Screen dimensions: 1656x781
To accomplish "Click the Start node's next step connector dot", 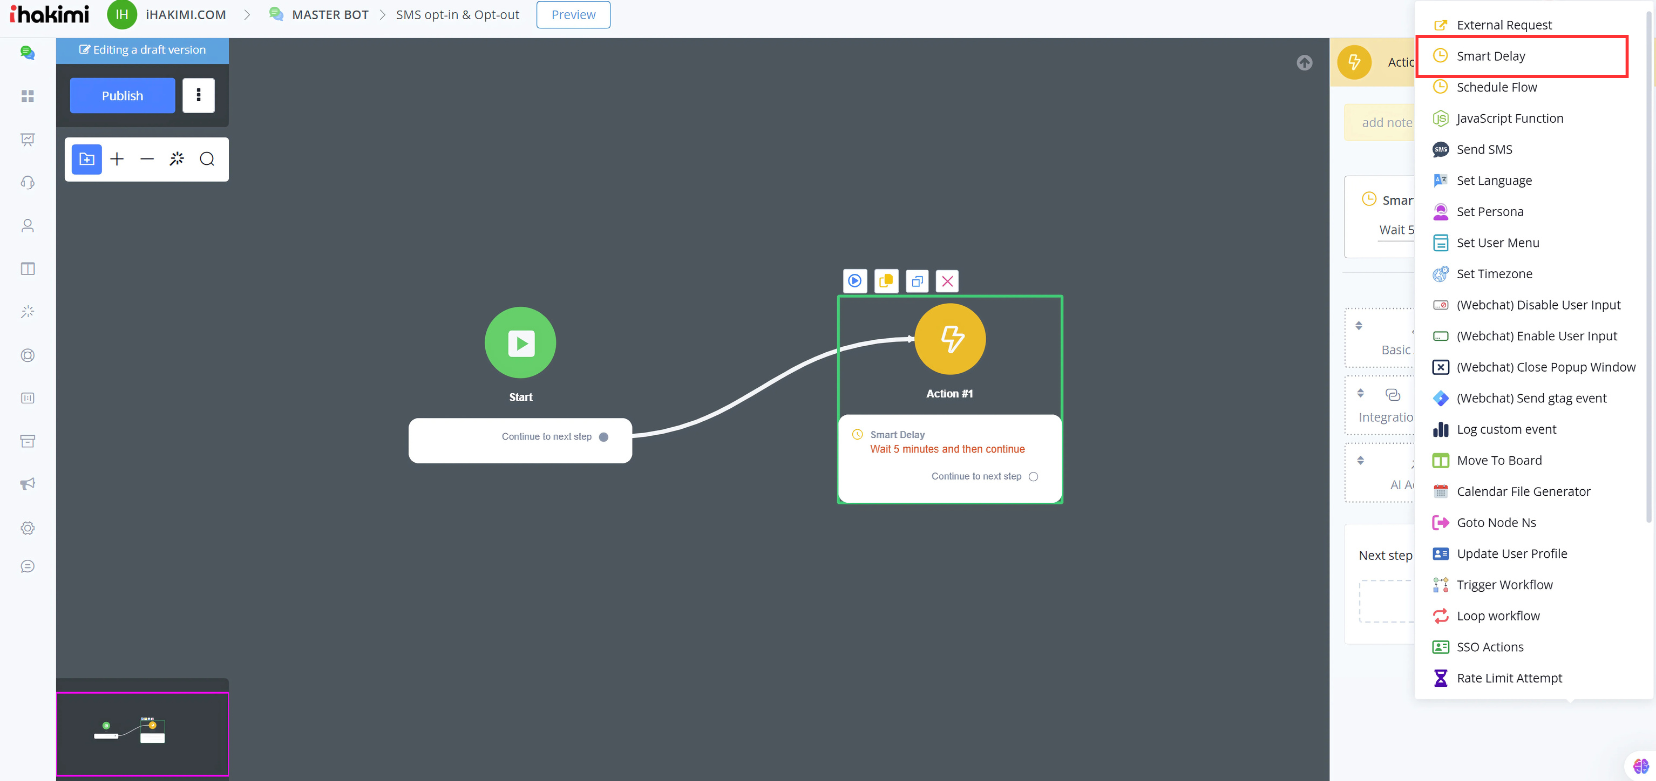I will tap(603, 437).
